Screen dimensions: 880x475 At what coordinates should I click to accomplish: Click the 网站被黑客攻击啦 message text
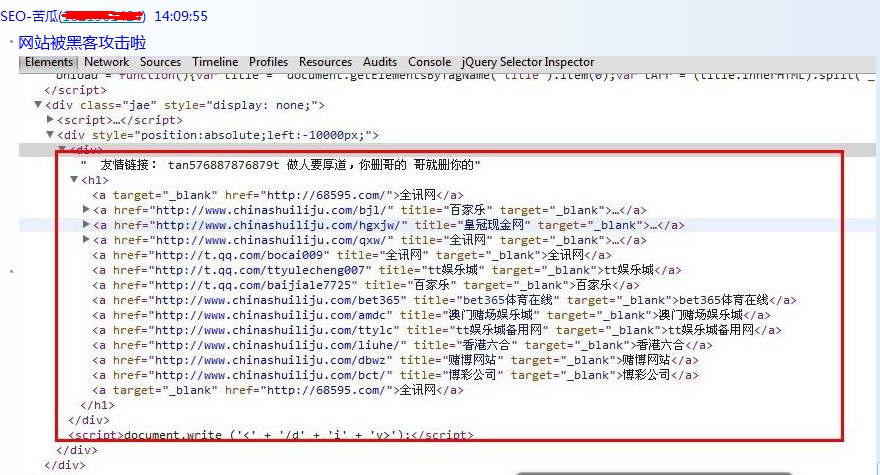click(x=82, y=43)
